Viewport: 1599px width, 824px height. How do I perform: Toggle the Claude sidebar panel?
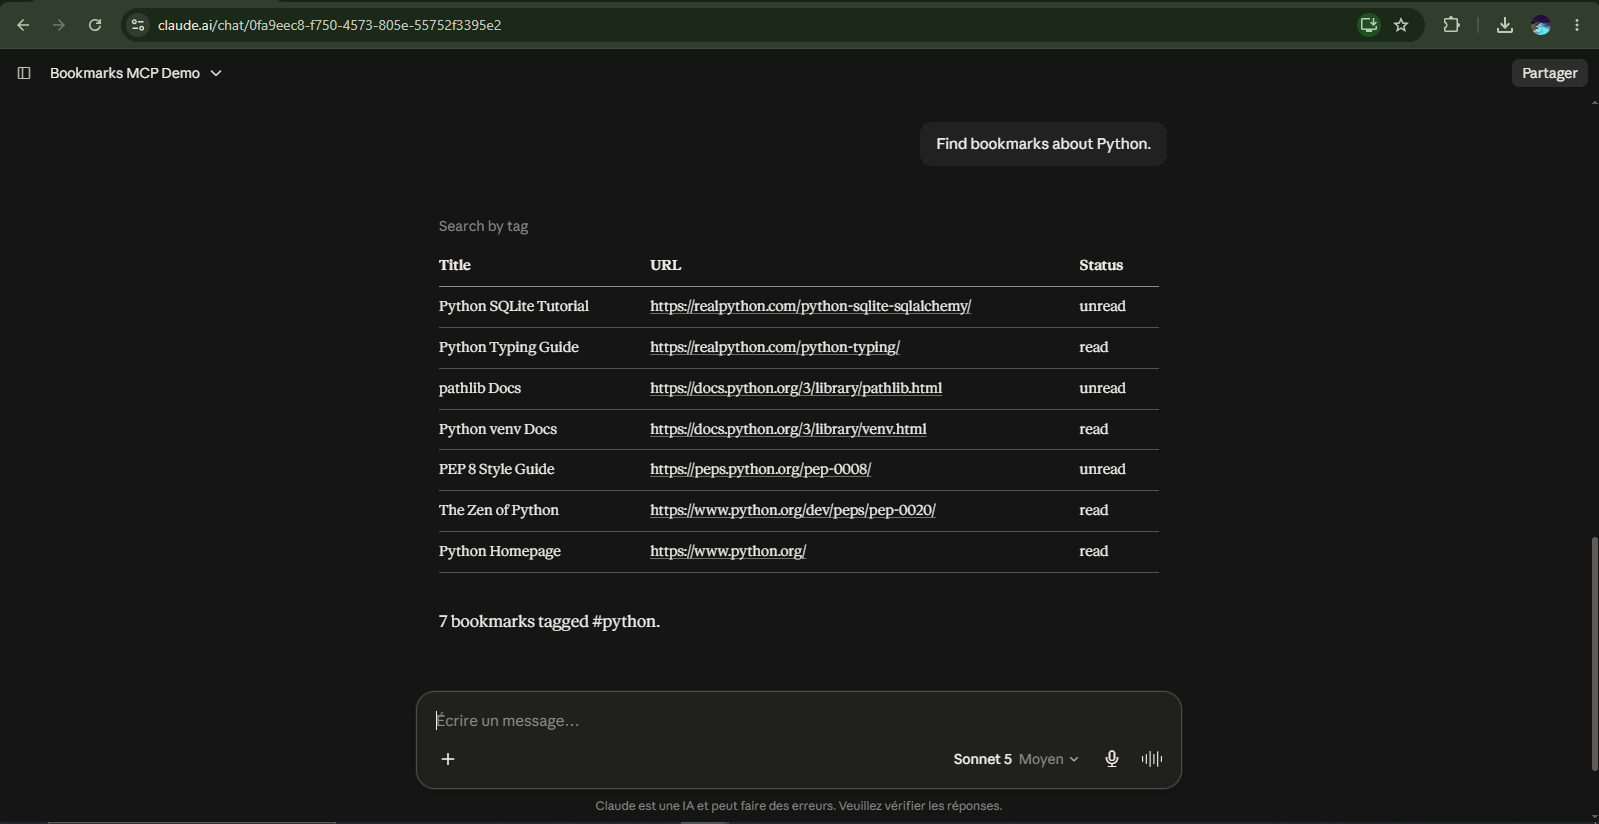click(24, 73)
